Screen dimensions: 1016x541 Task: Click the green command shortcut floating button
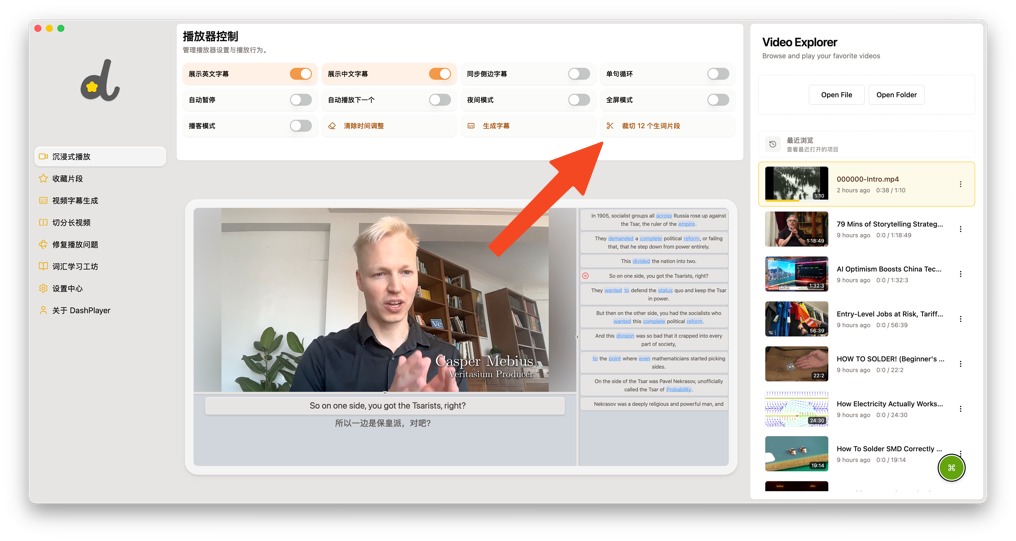click(x=951, y=468)
